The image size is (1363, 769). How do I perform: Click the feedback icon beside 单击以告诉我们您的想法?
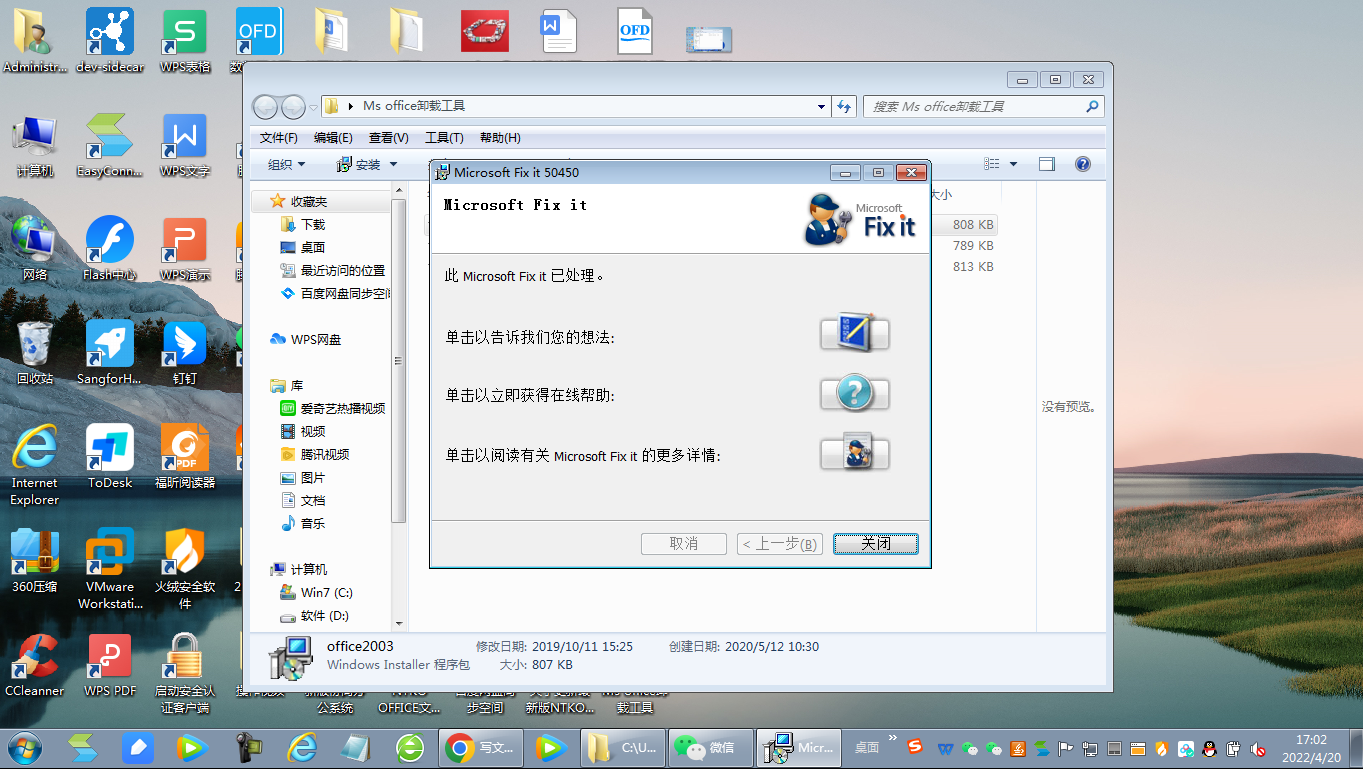(854, 333)
